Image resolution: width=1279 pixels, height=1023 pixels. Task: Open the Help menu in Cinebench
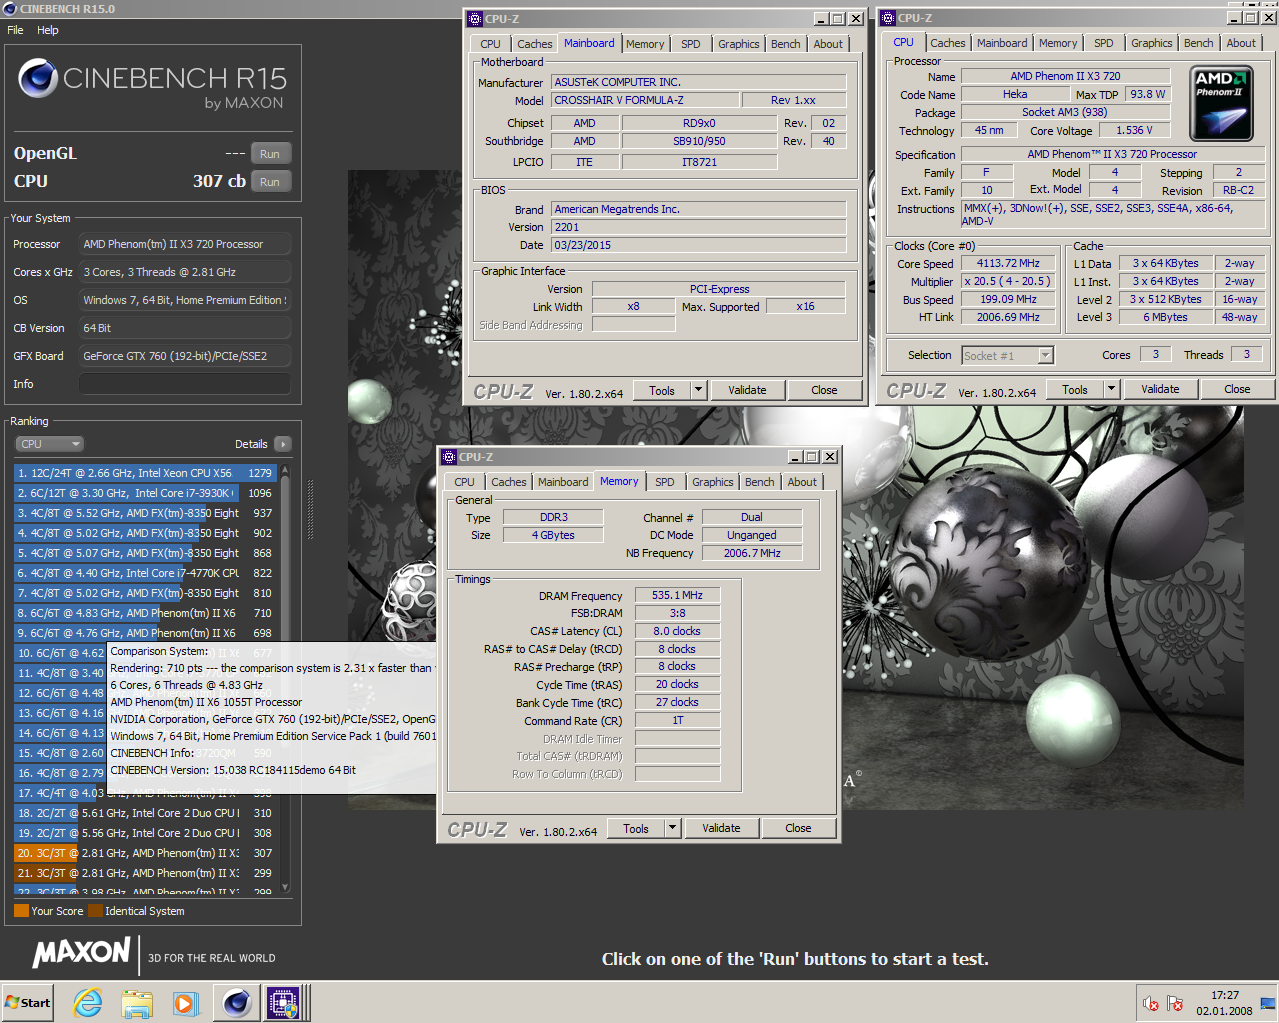[48, 30]
